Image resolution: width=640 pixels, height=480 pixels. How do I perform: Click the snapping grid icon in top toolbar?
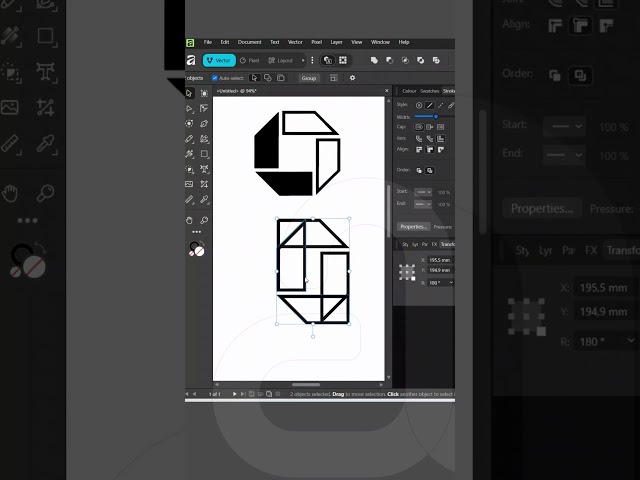pyautogui.click(x=343, y=60)
